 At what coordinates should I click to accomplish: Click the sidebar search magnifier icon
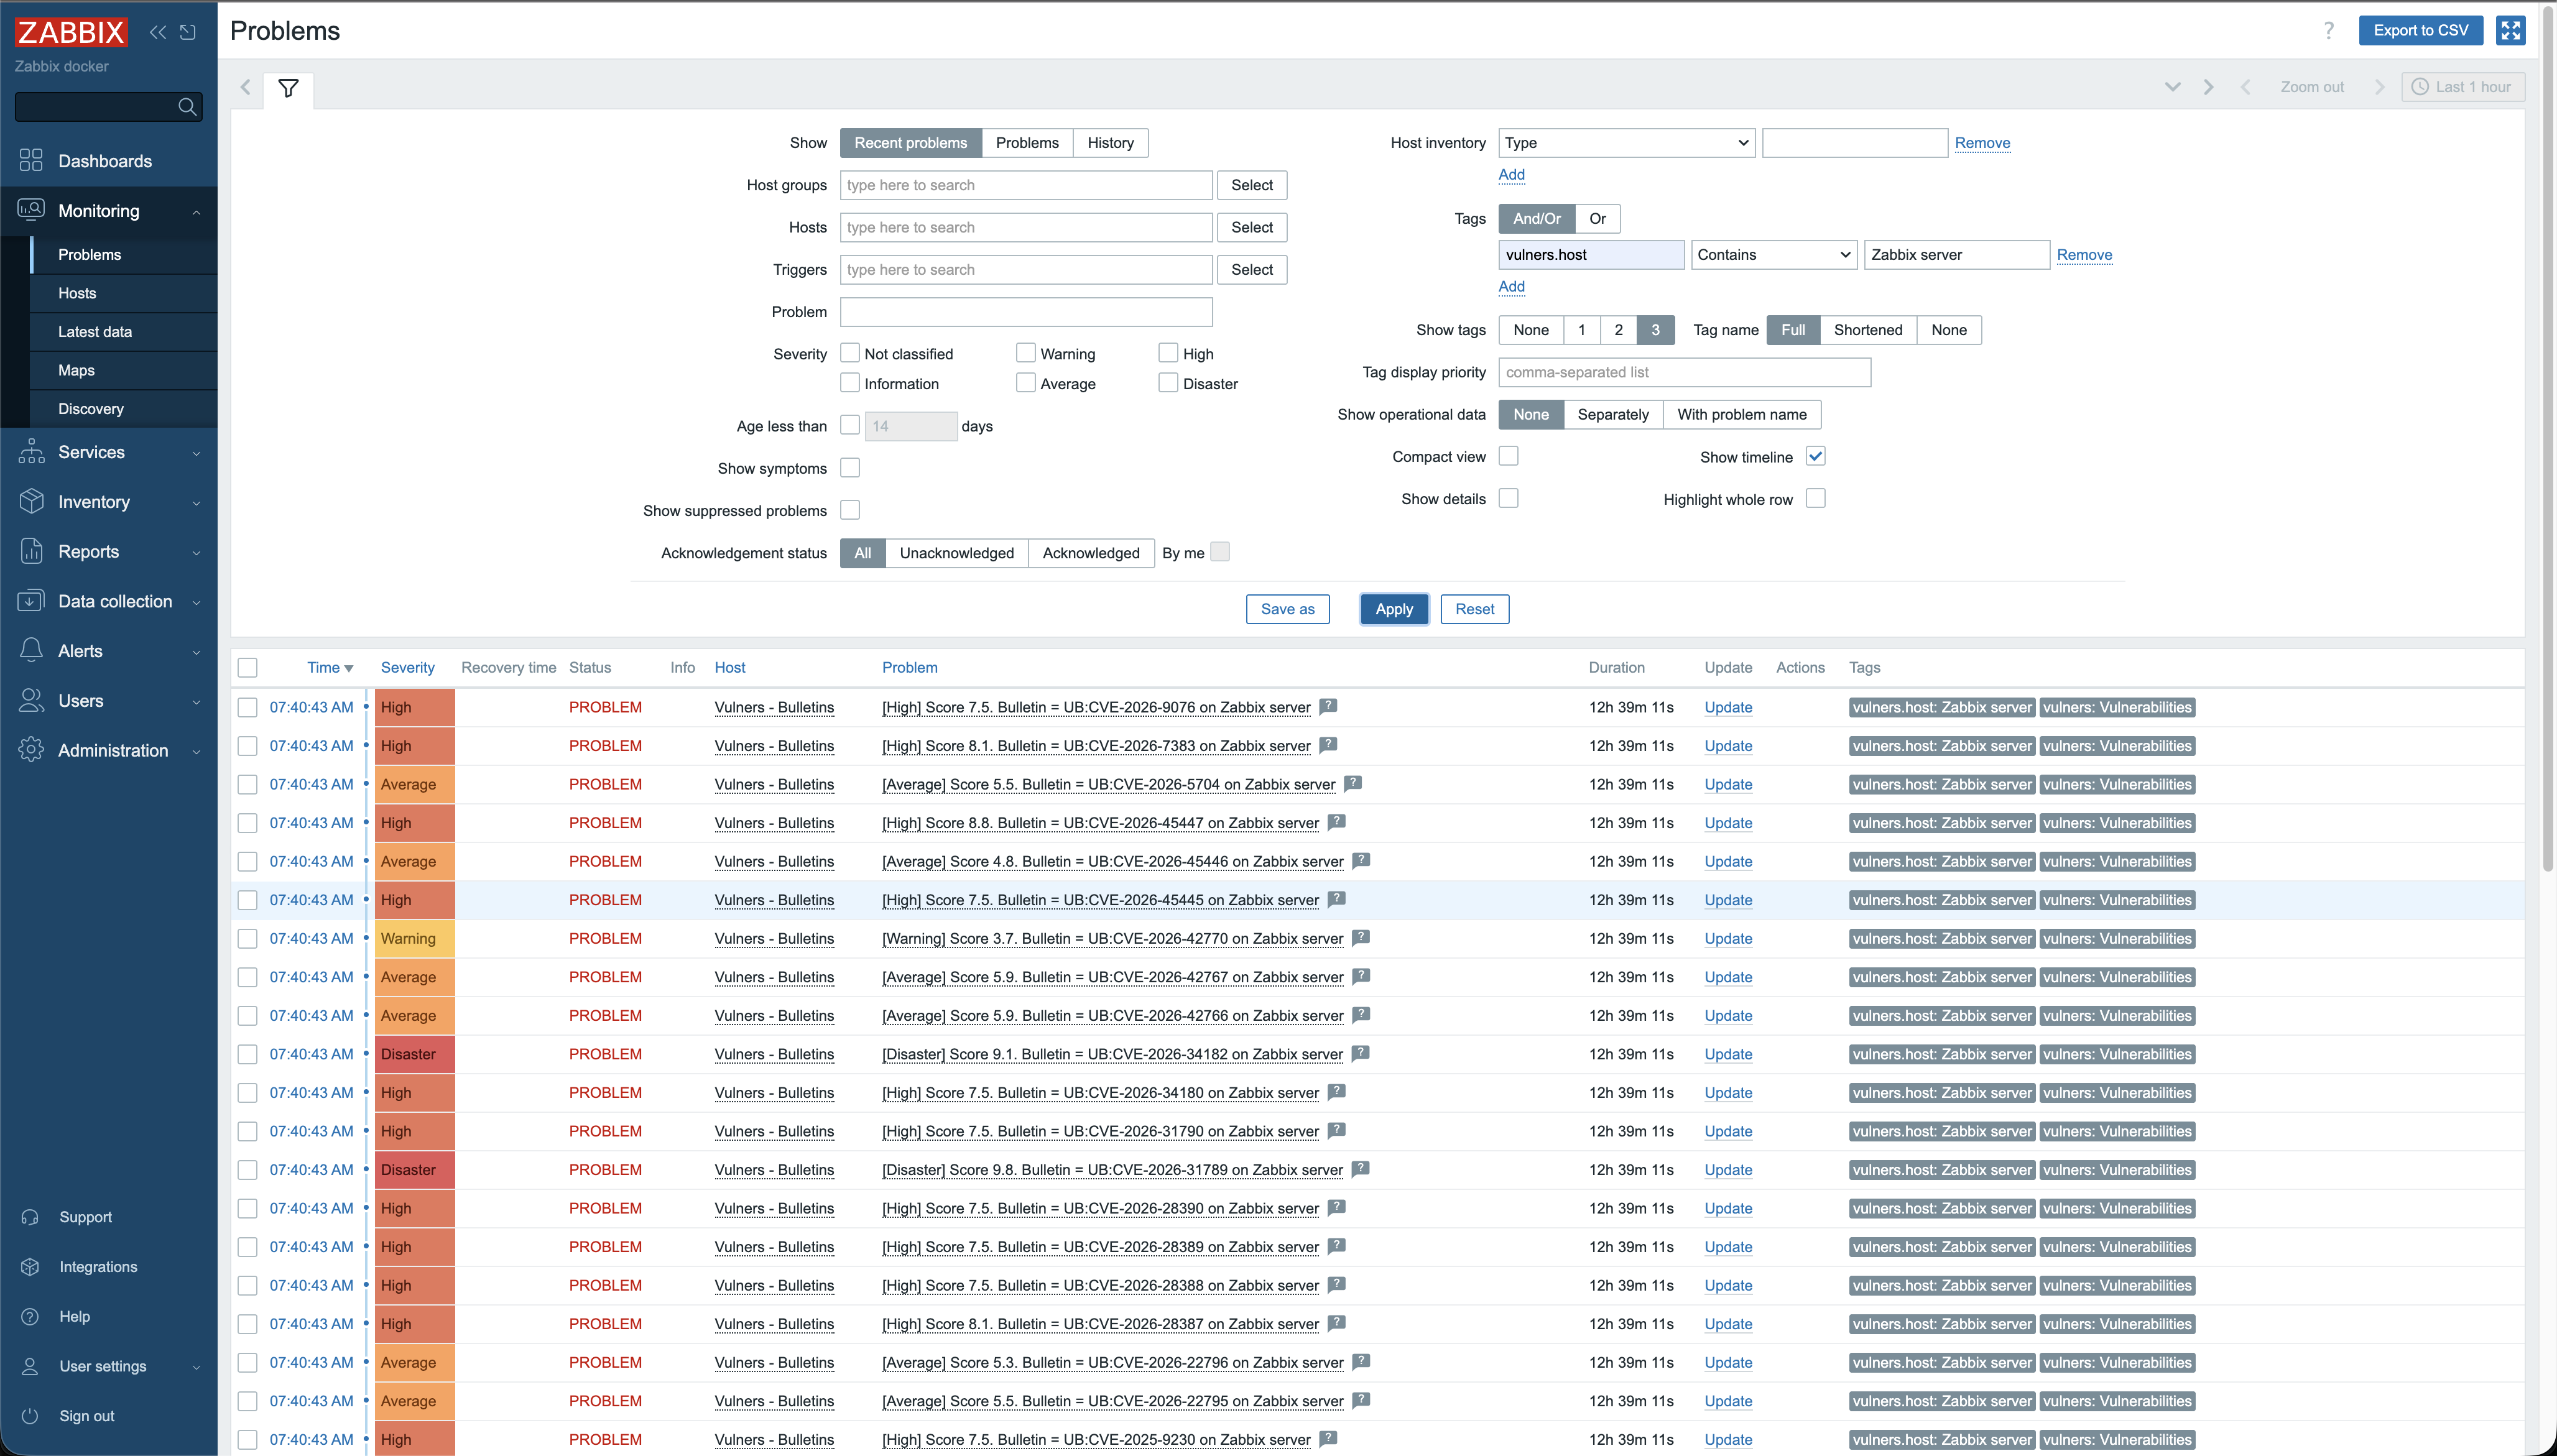click(x=187, y=107)
